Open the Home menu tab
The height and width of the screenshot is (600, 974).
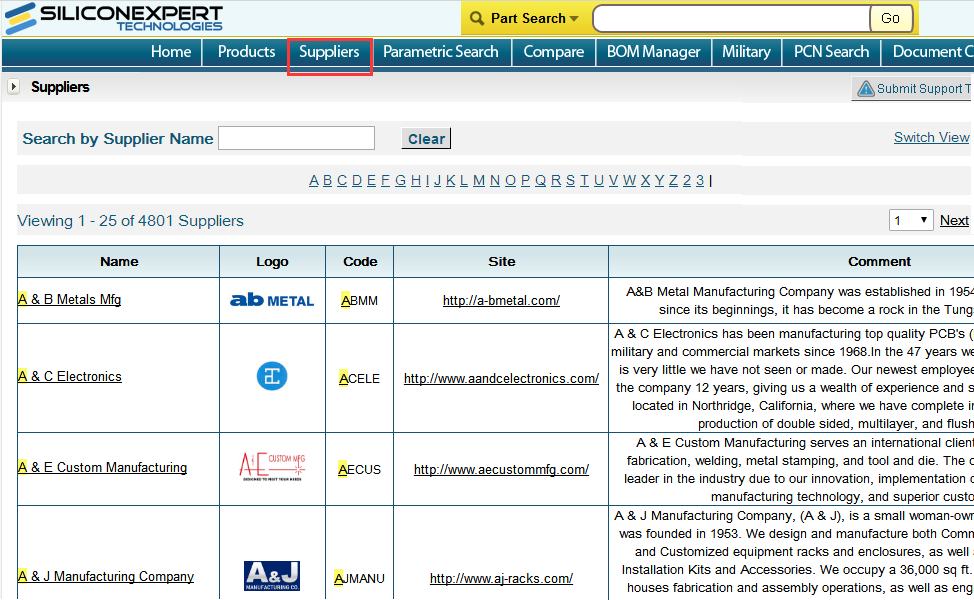[x=171, y=52]
